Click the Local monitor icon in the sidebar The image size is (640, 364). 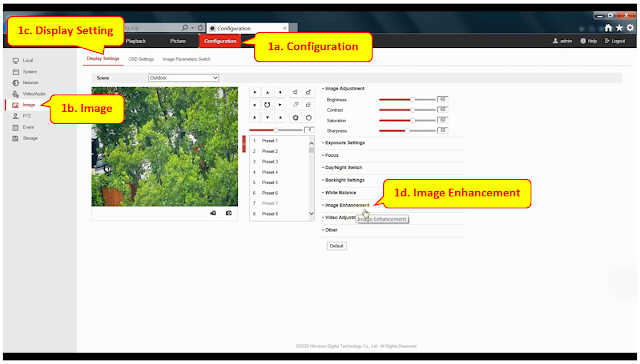(x=16, y=60)
